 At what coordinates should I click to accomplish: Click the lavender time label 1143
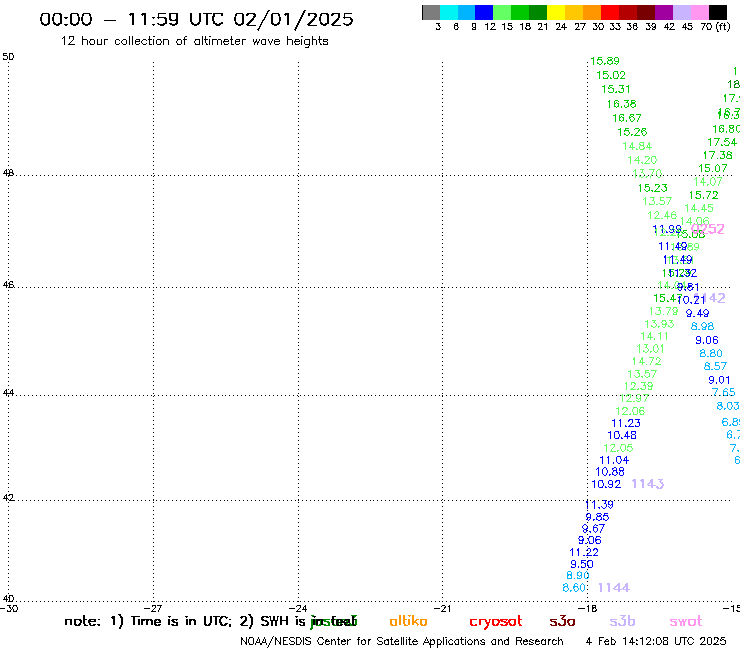(x=648, y=484)
